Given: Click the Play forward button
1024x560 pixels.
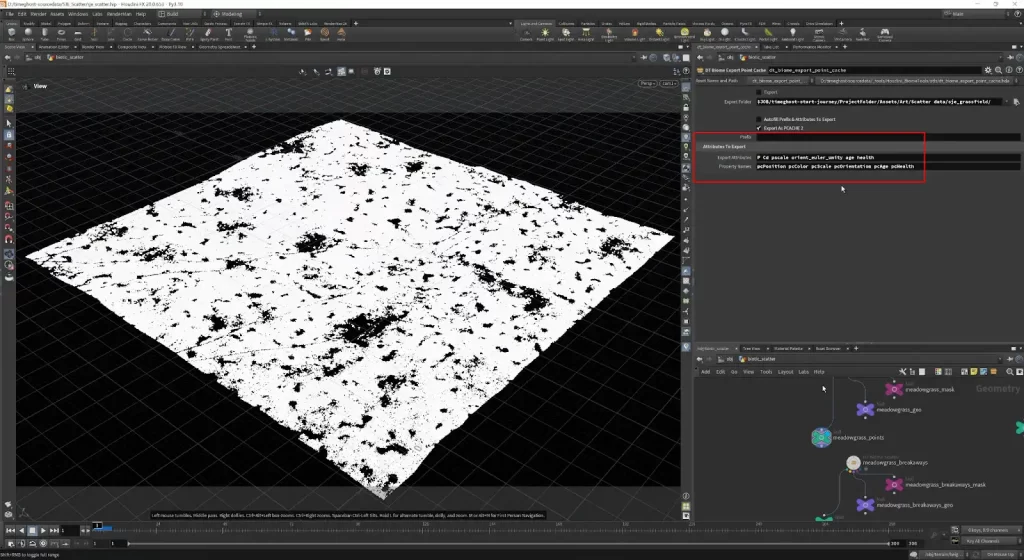Looking at the screenshot, I should coord(45,530).
